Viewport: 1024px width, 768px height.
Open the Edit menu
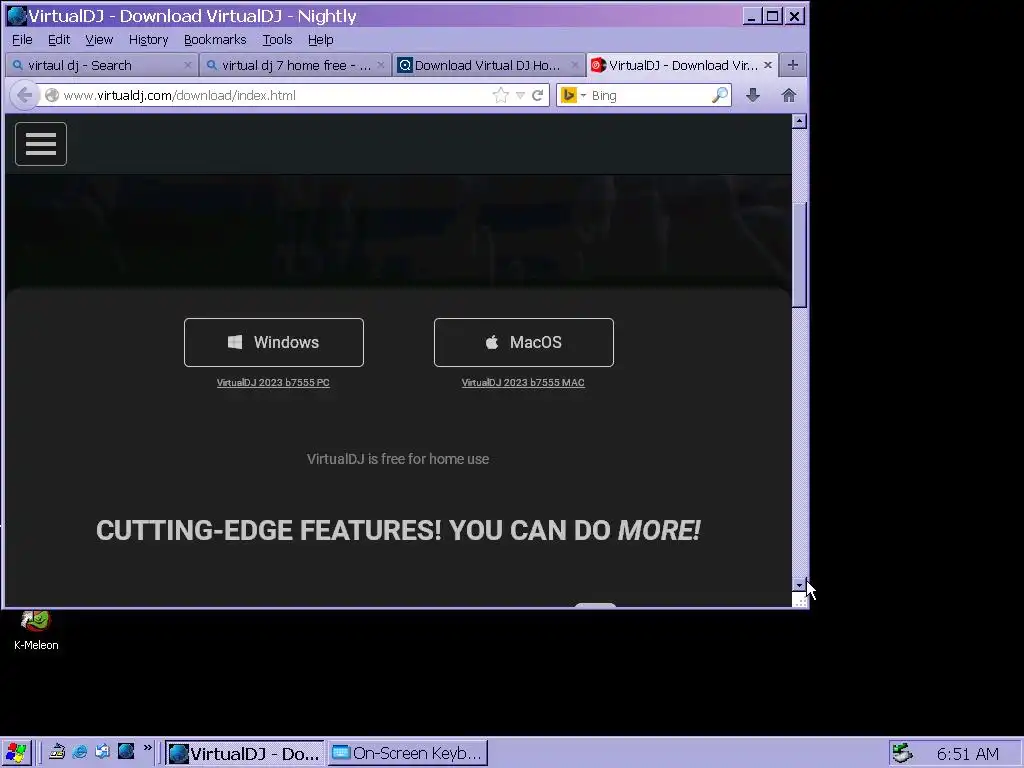pyautogui.click(x=59, y=40)
